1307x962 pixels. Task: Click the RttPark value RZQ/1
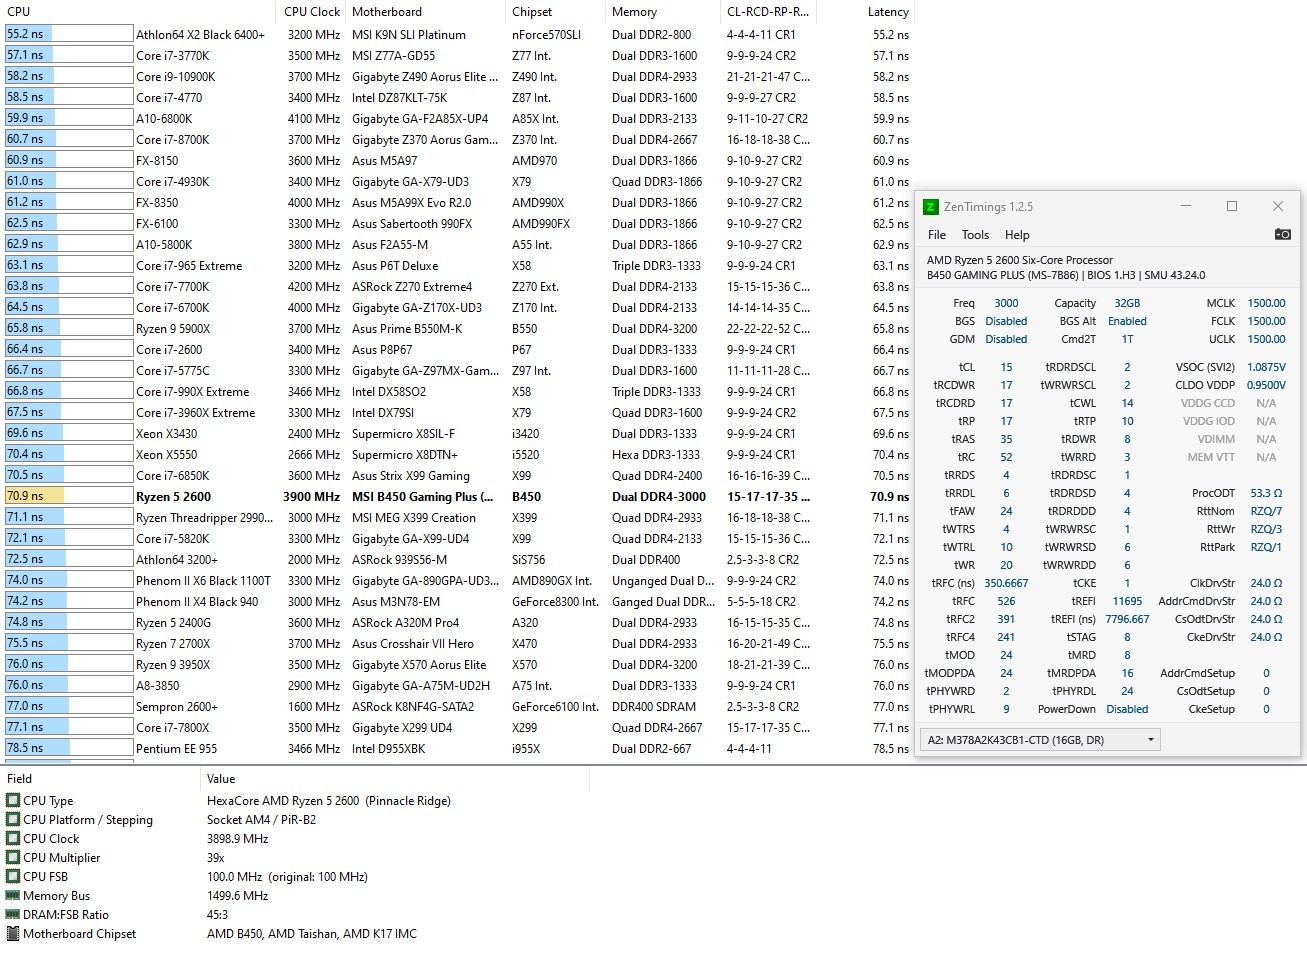(1266, 547)
